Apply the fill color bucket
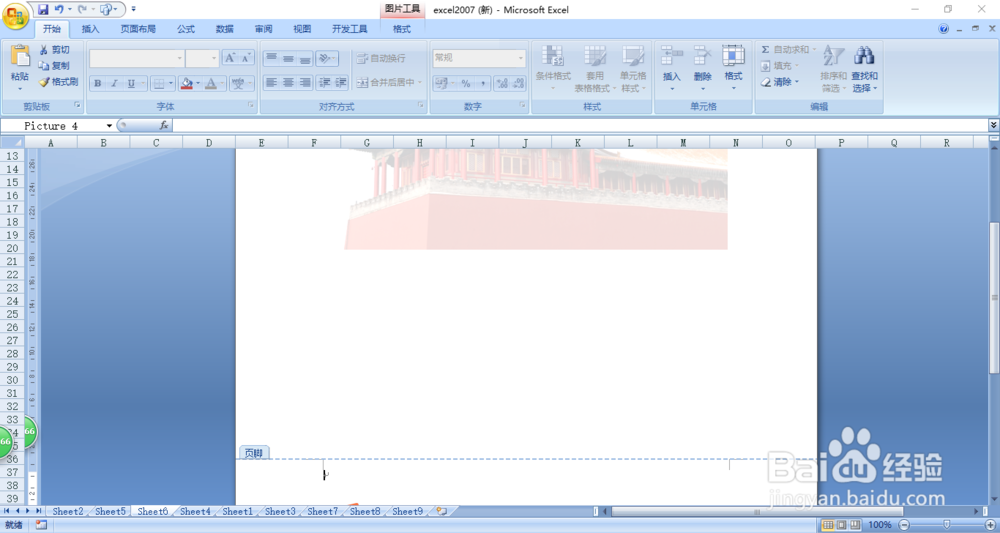1000x533 pixels. pyautogui.click(x=187, y=84)
